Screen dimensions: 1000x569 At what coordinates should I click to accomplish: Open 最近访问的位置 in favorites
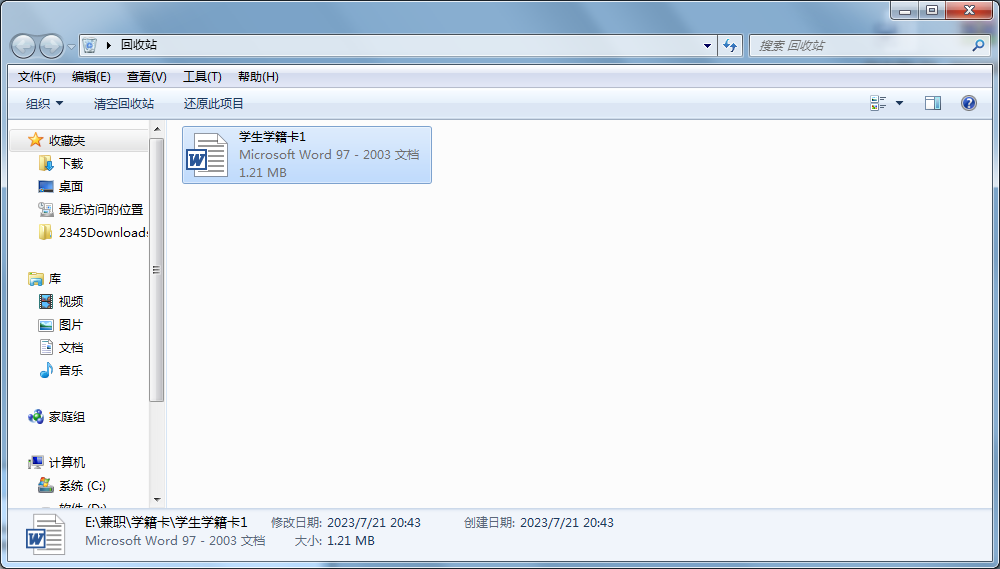pyautogui.click(x=101, y=210)
